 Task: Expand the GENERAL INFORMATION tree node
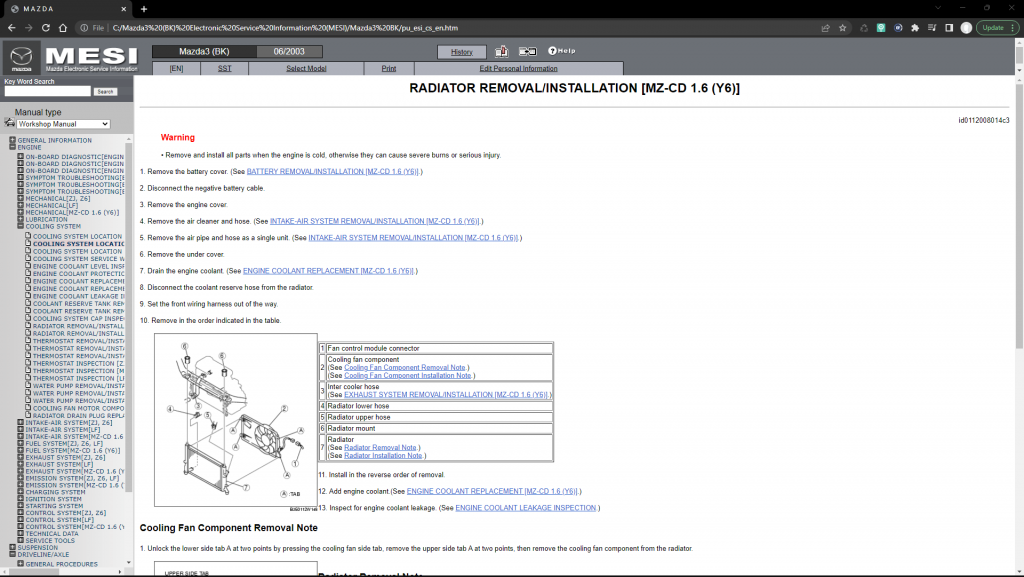[13, 140]
